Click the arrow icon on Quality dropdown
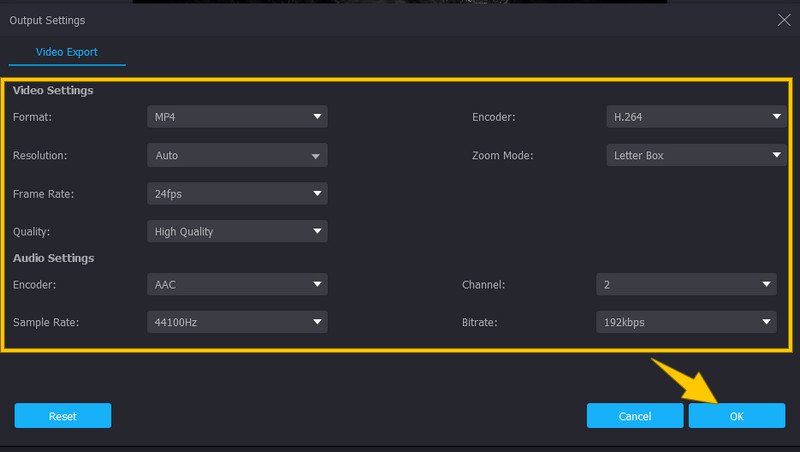800x452 pixels. (317, 232)
